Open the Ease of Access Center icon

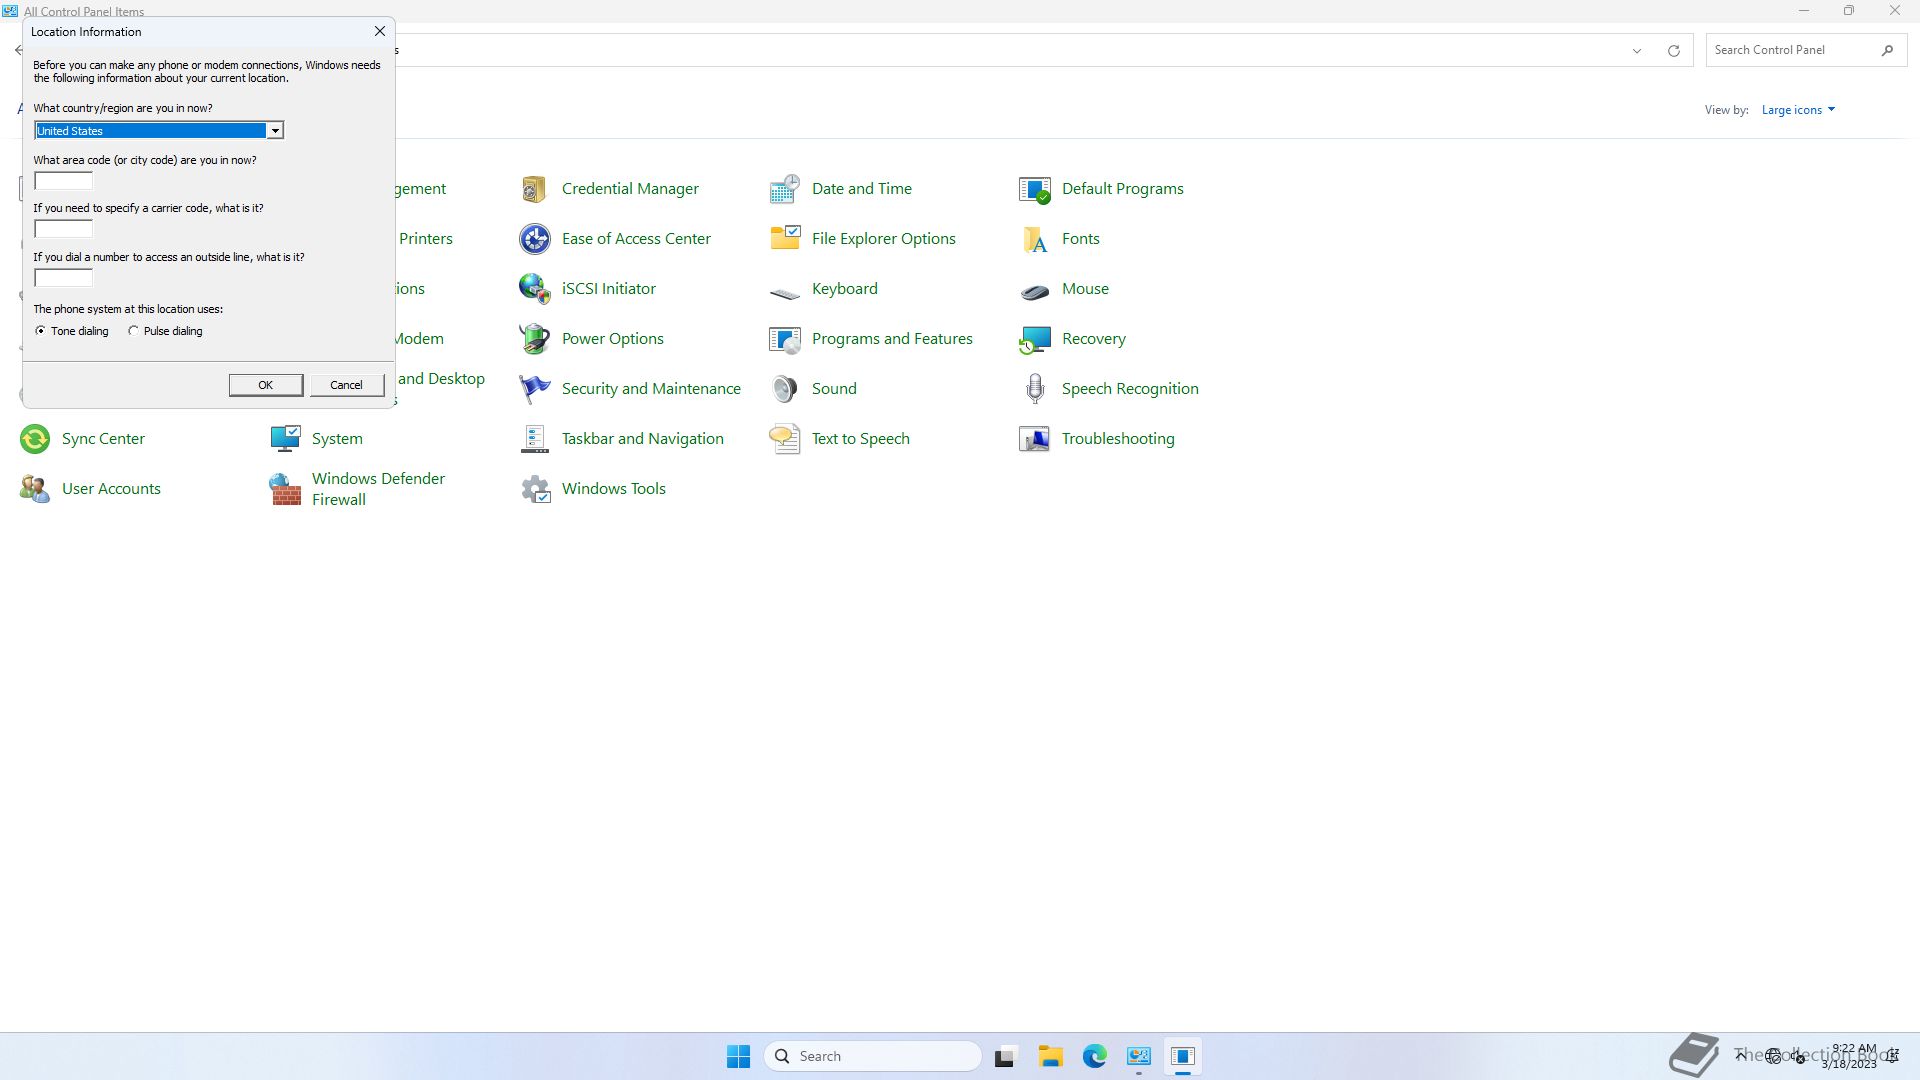pyautogui.click(x=534, y=239)
